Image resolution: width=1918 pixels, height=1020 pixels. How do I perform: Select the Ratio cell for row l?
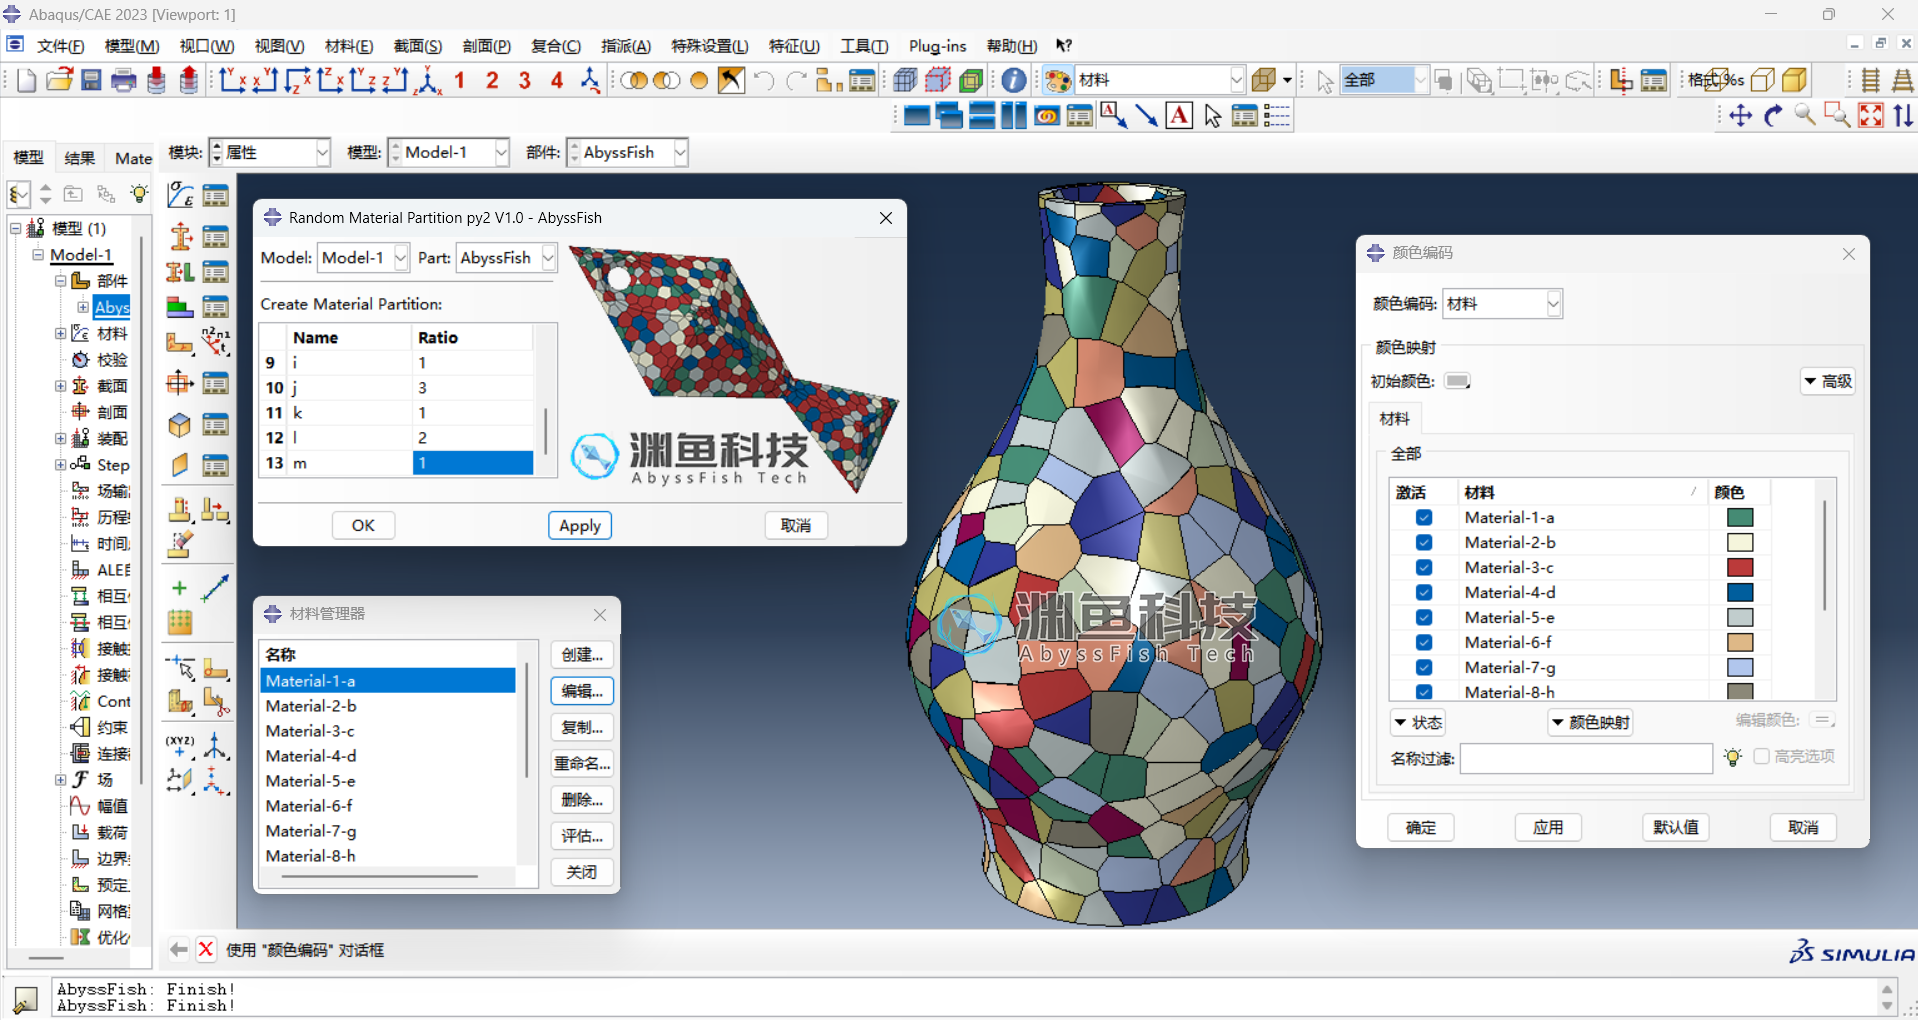pos(473,438)
